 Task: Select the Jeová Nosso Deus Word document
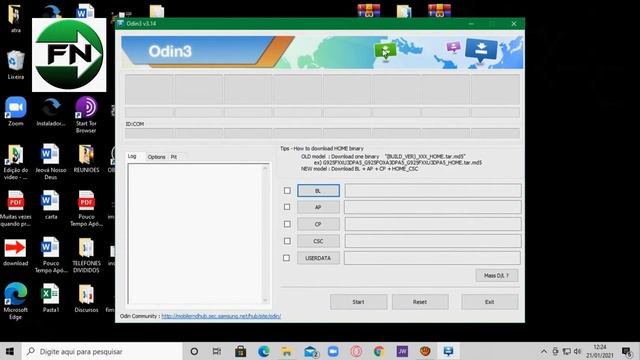click(x=51, y=162)
